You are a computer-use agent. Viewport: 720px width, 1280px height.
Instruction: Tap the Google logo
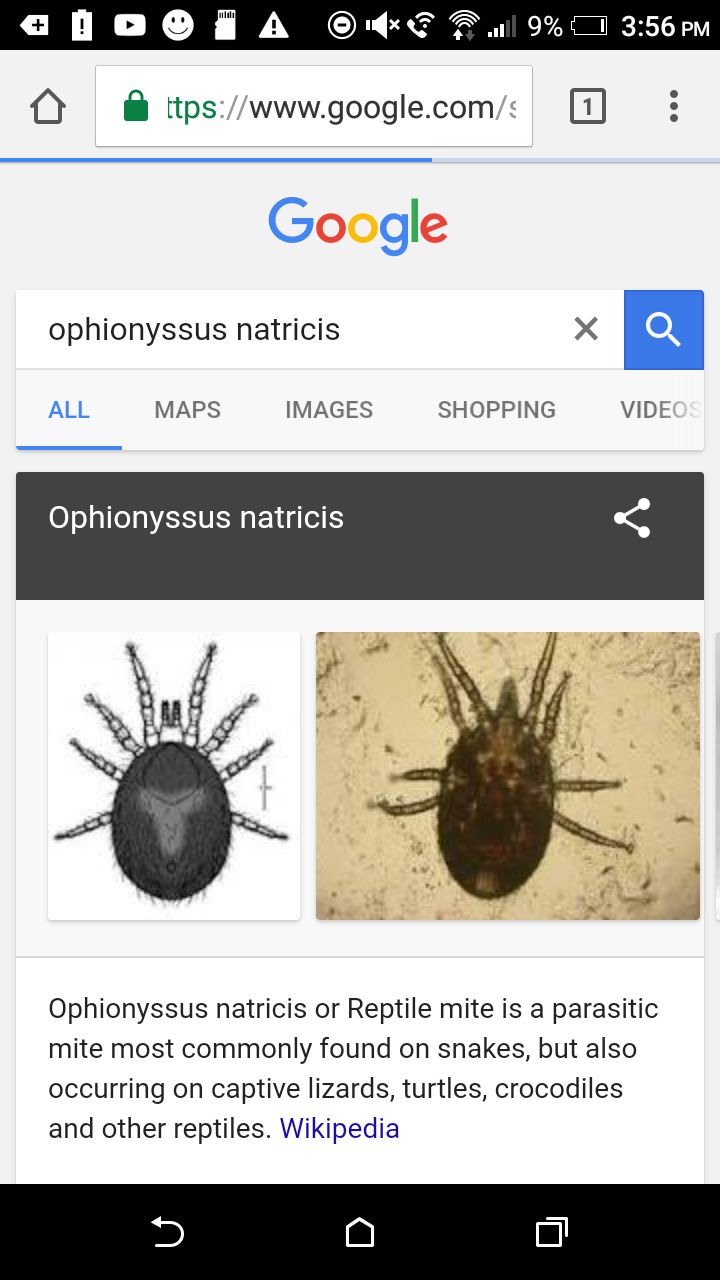tap(358, 226)
